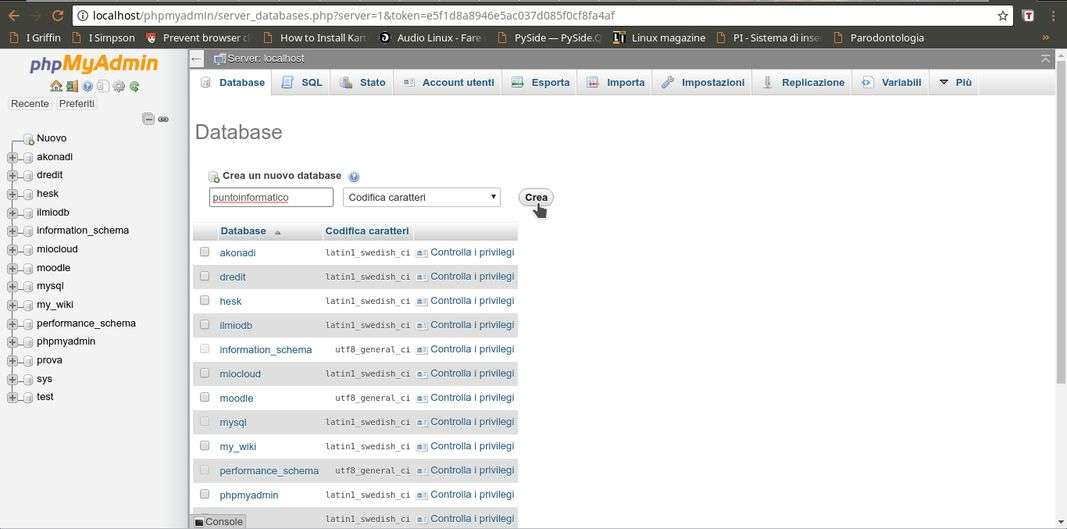
Task: Click the privileges icon in the akonadi row
Action: (x=422, y=253)
